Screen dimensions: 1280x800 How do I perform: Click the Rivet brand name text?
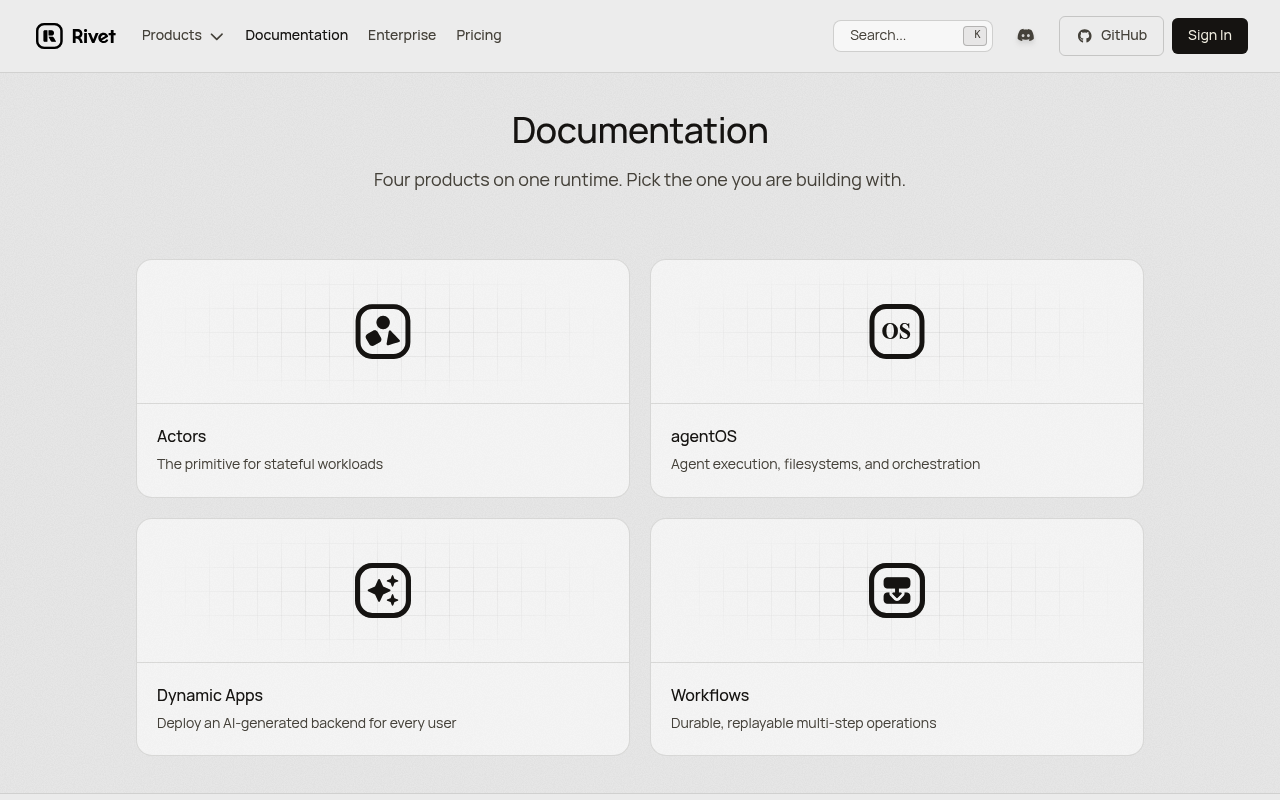(x=94, y=36)
